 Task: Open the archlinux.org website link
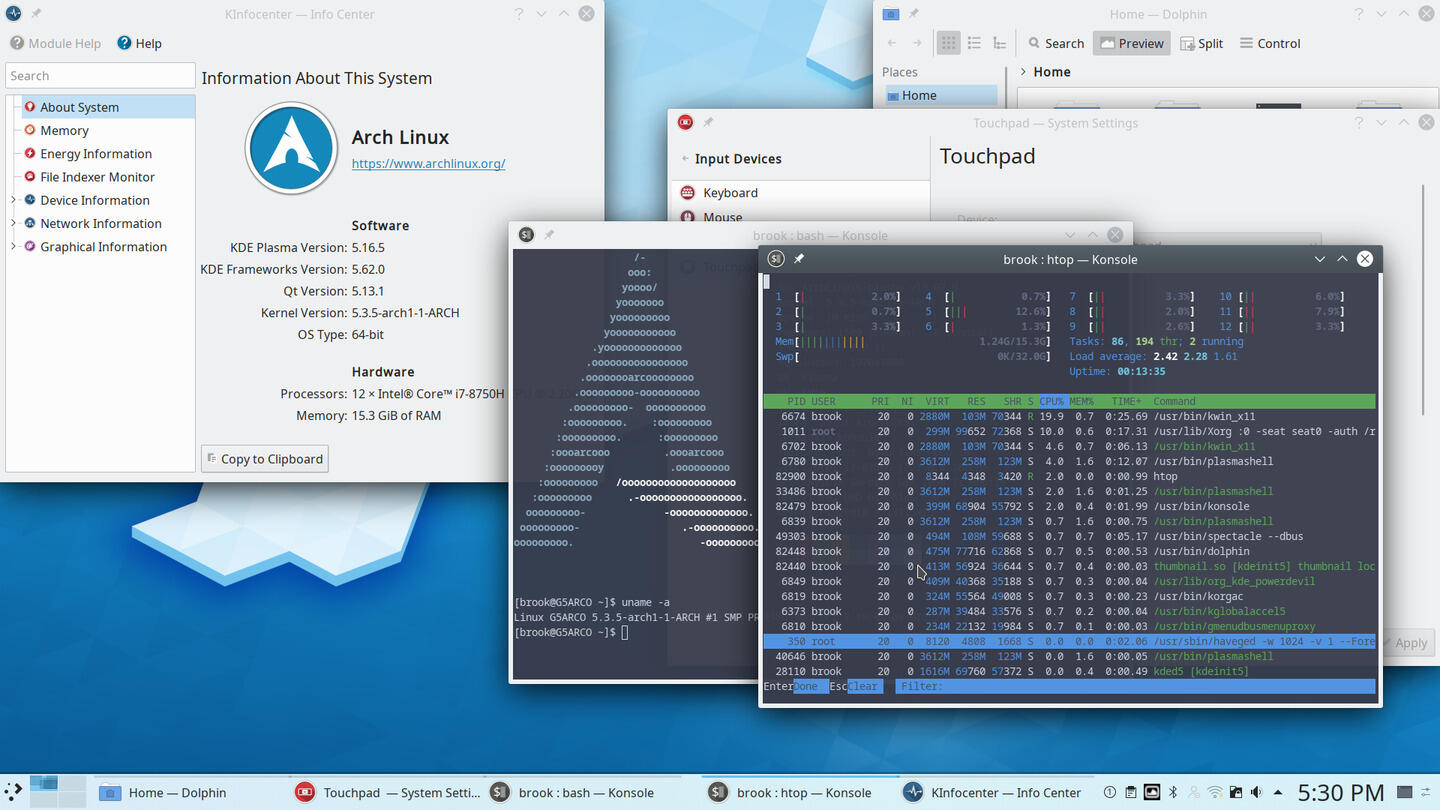pos(428,163)
